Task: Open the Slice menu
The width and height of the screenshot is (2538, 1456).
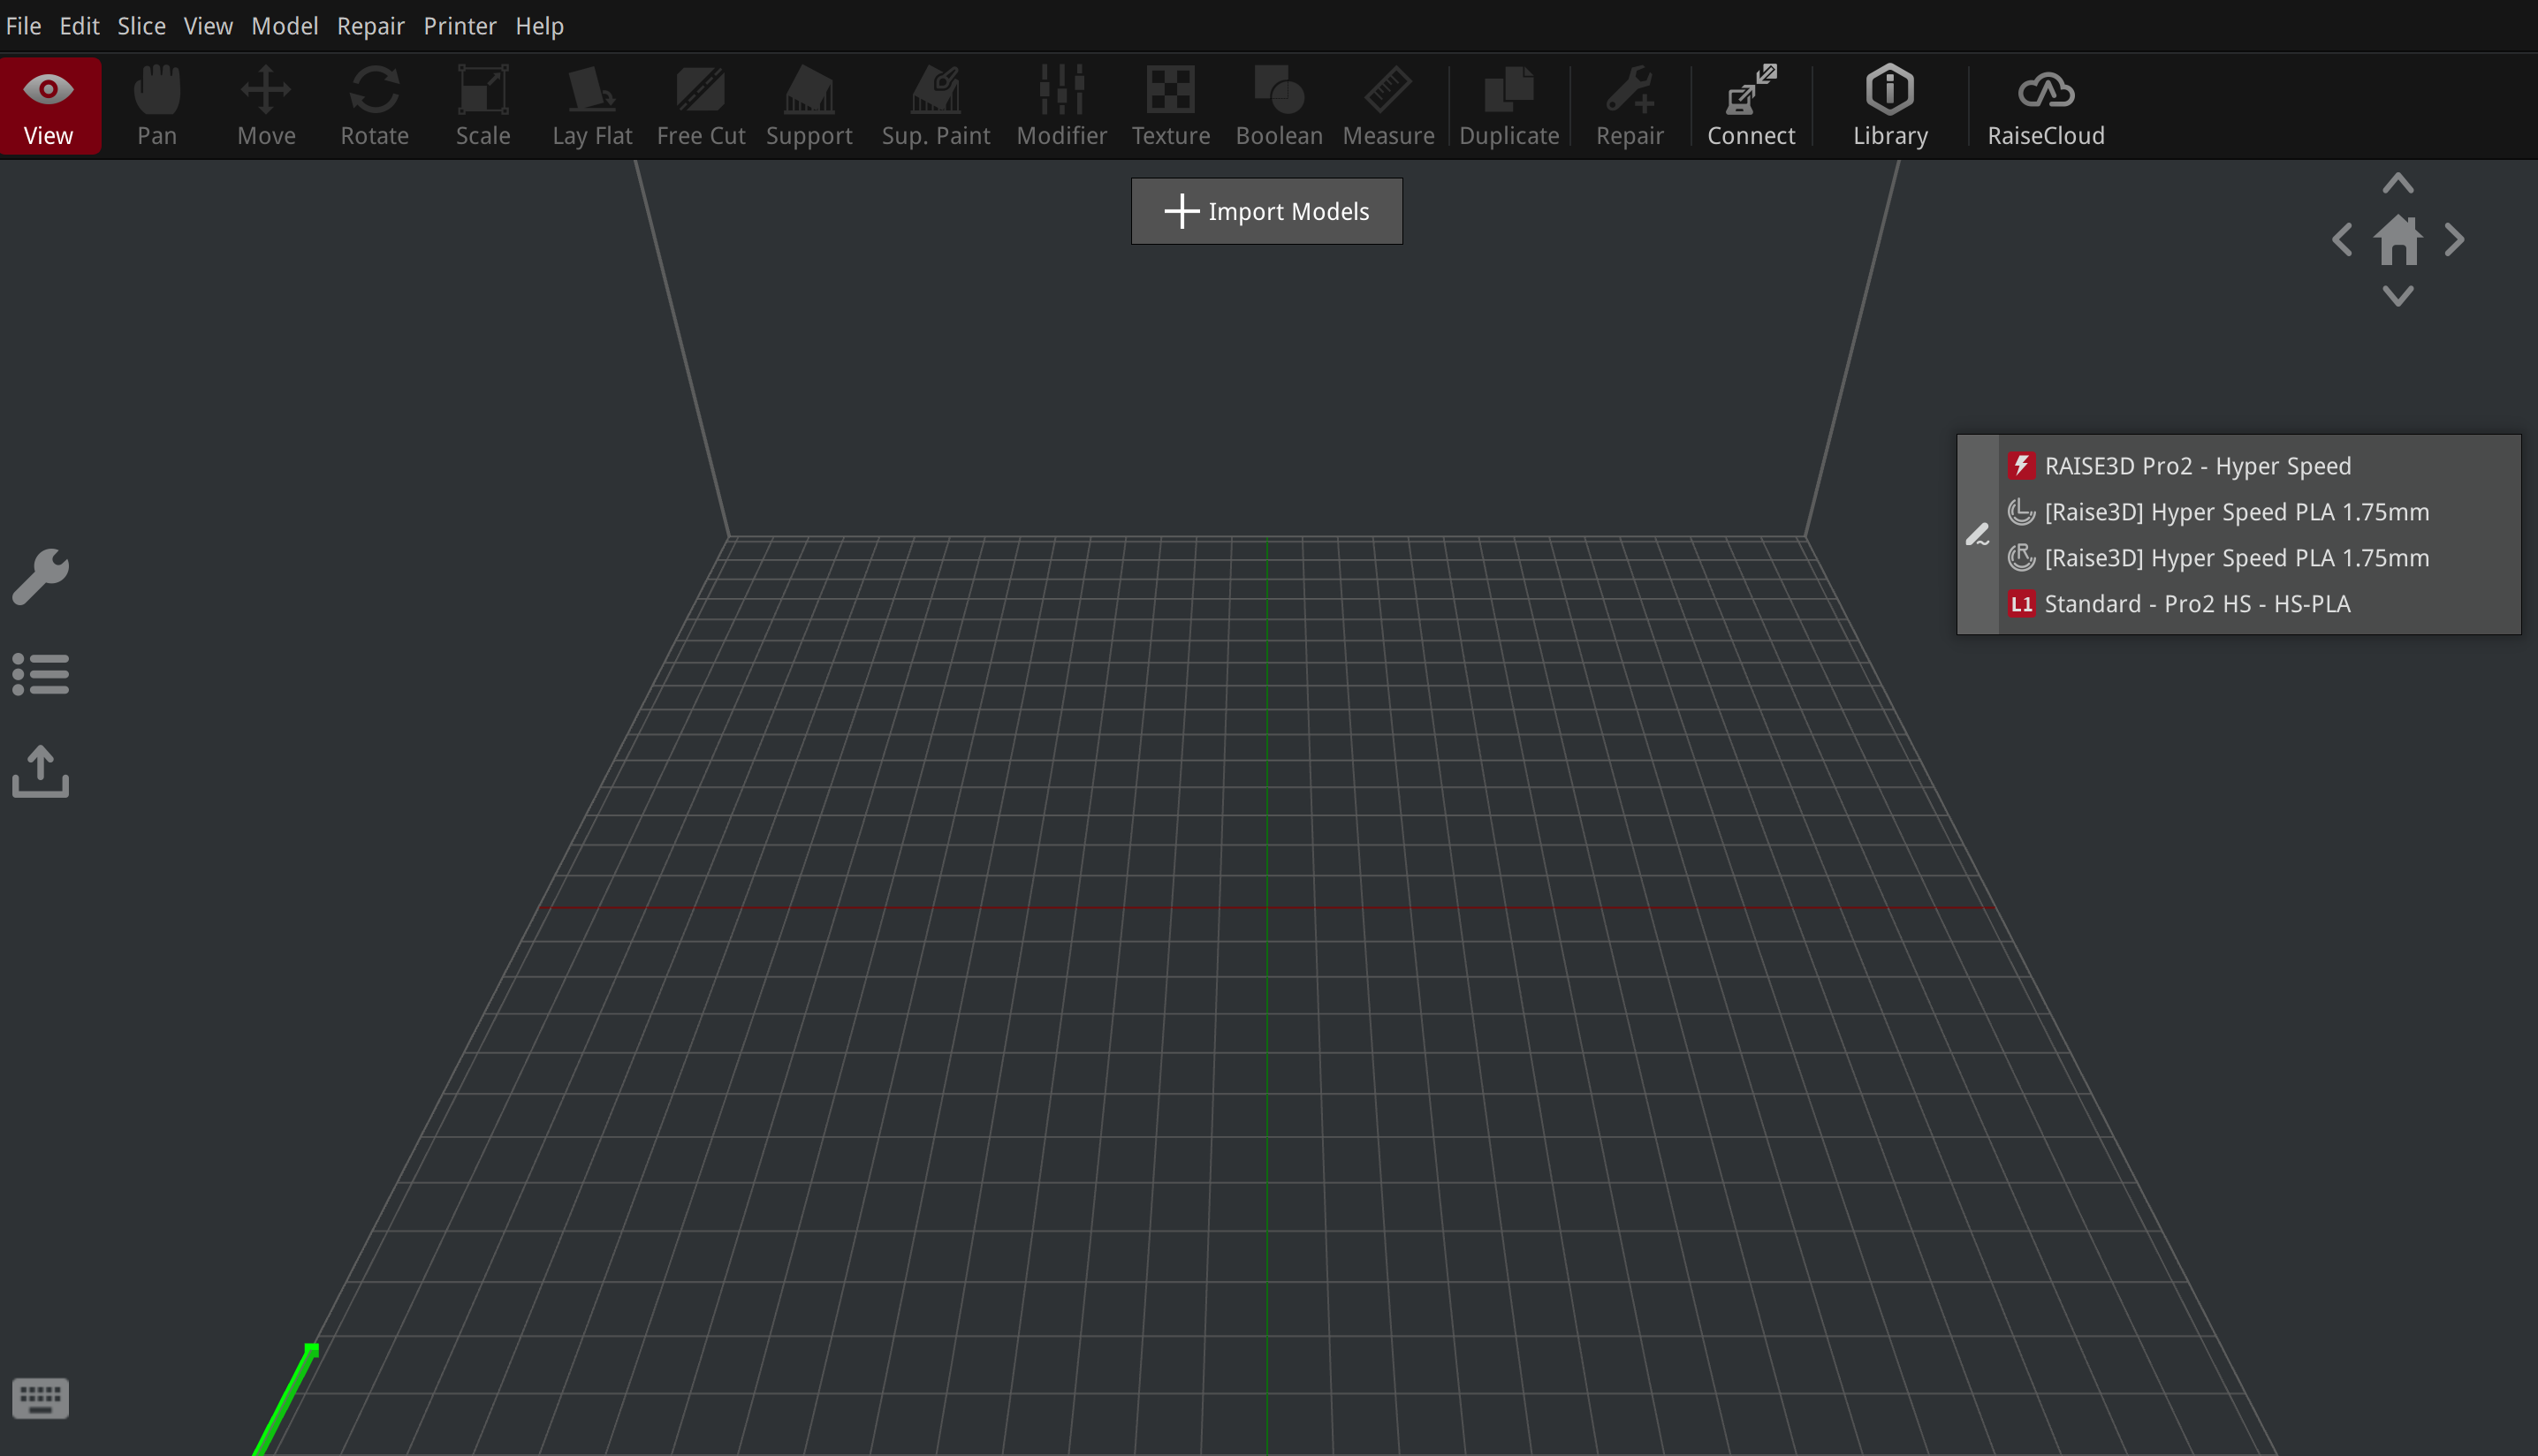Action: (141, 26)
